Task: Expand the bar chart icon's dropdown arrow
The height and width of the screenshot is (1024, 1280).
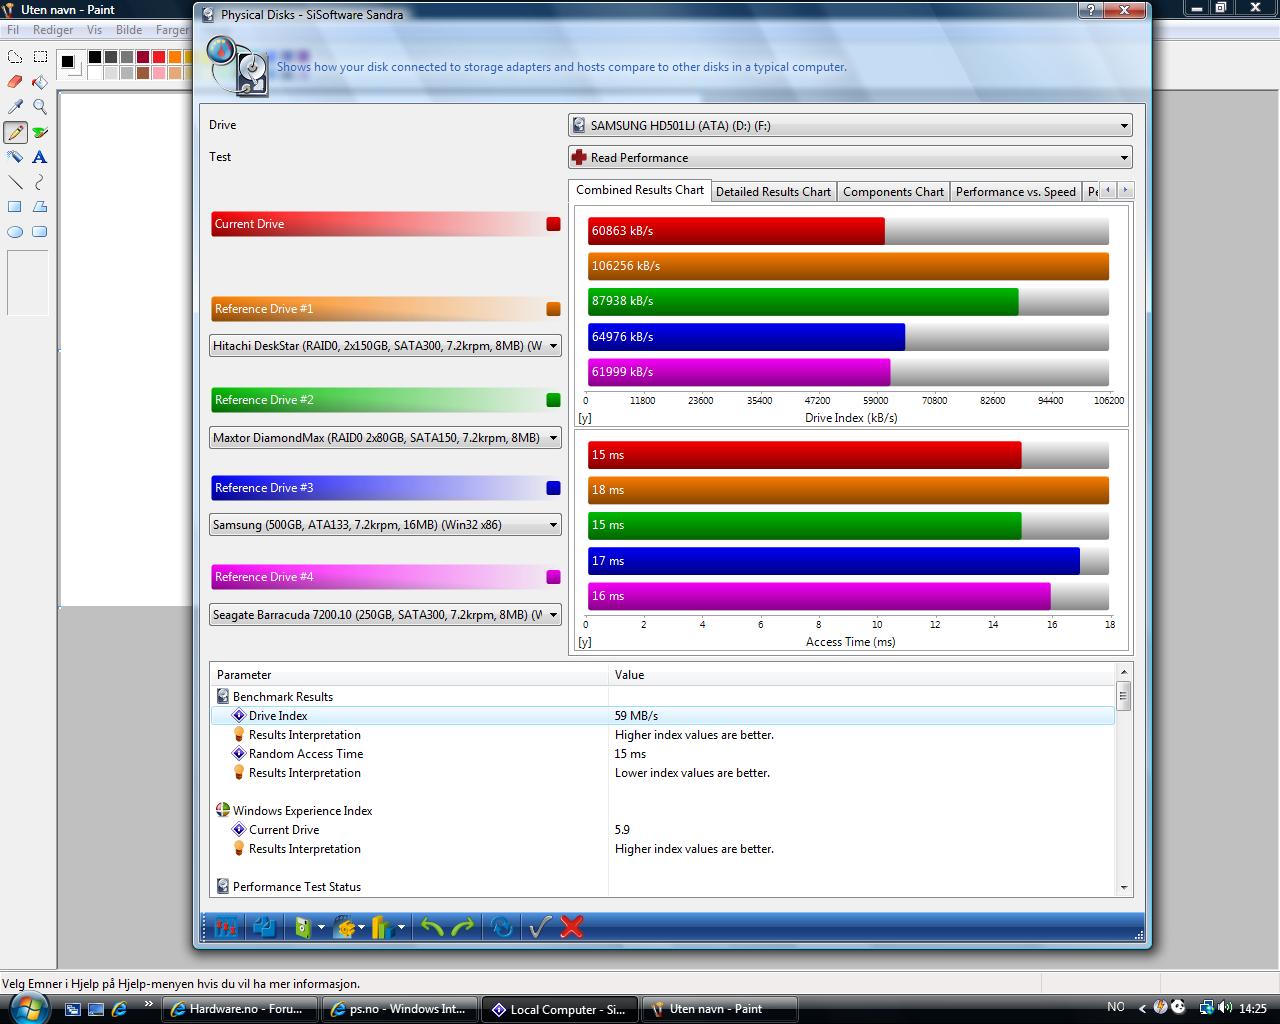Action: click(401, 928)
